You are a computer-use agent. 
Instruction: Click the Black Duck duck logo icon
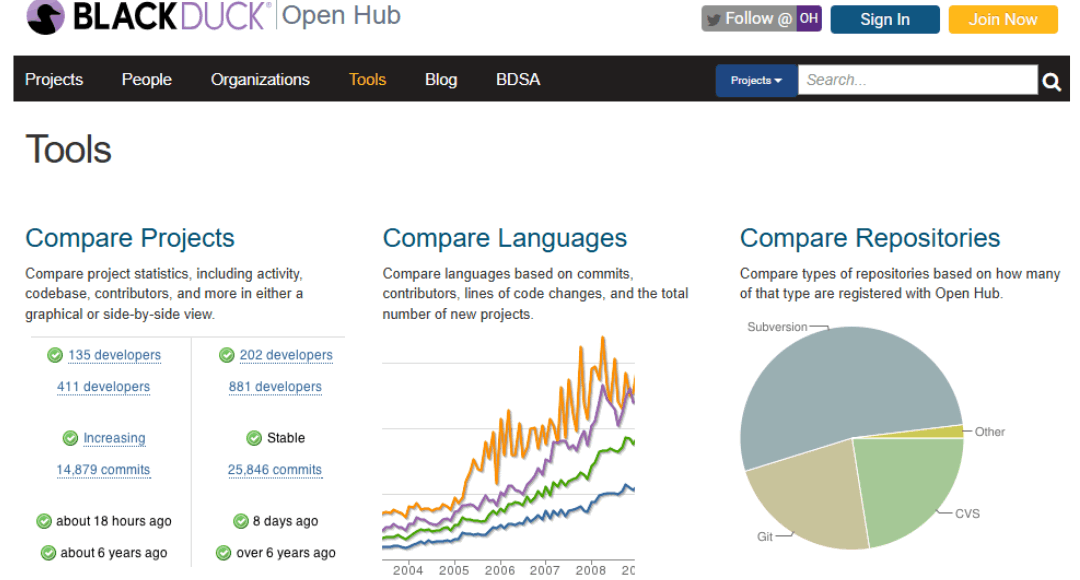click(x=45, y=17)
